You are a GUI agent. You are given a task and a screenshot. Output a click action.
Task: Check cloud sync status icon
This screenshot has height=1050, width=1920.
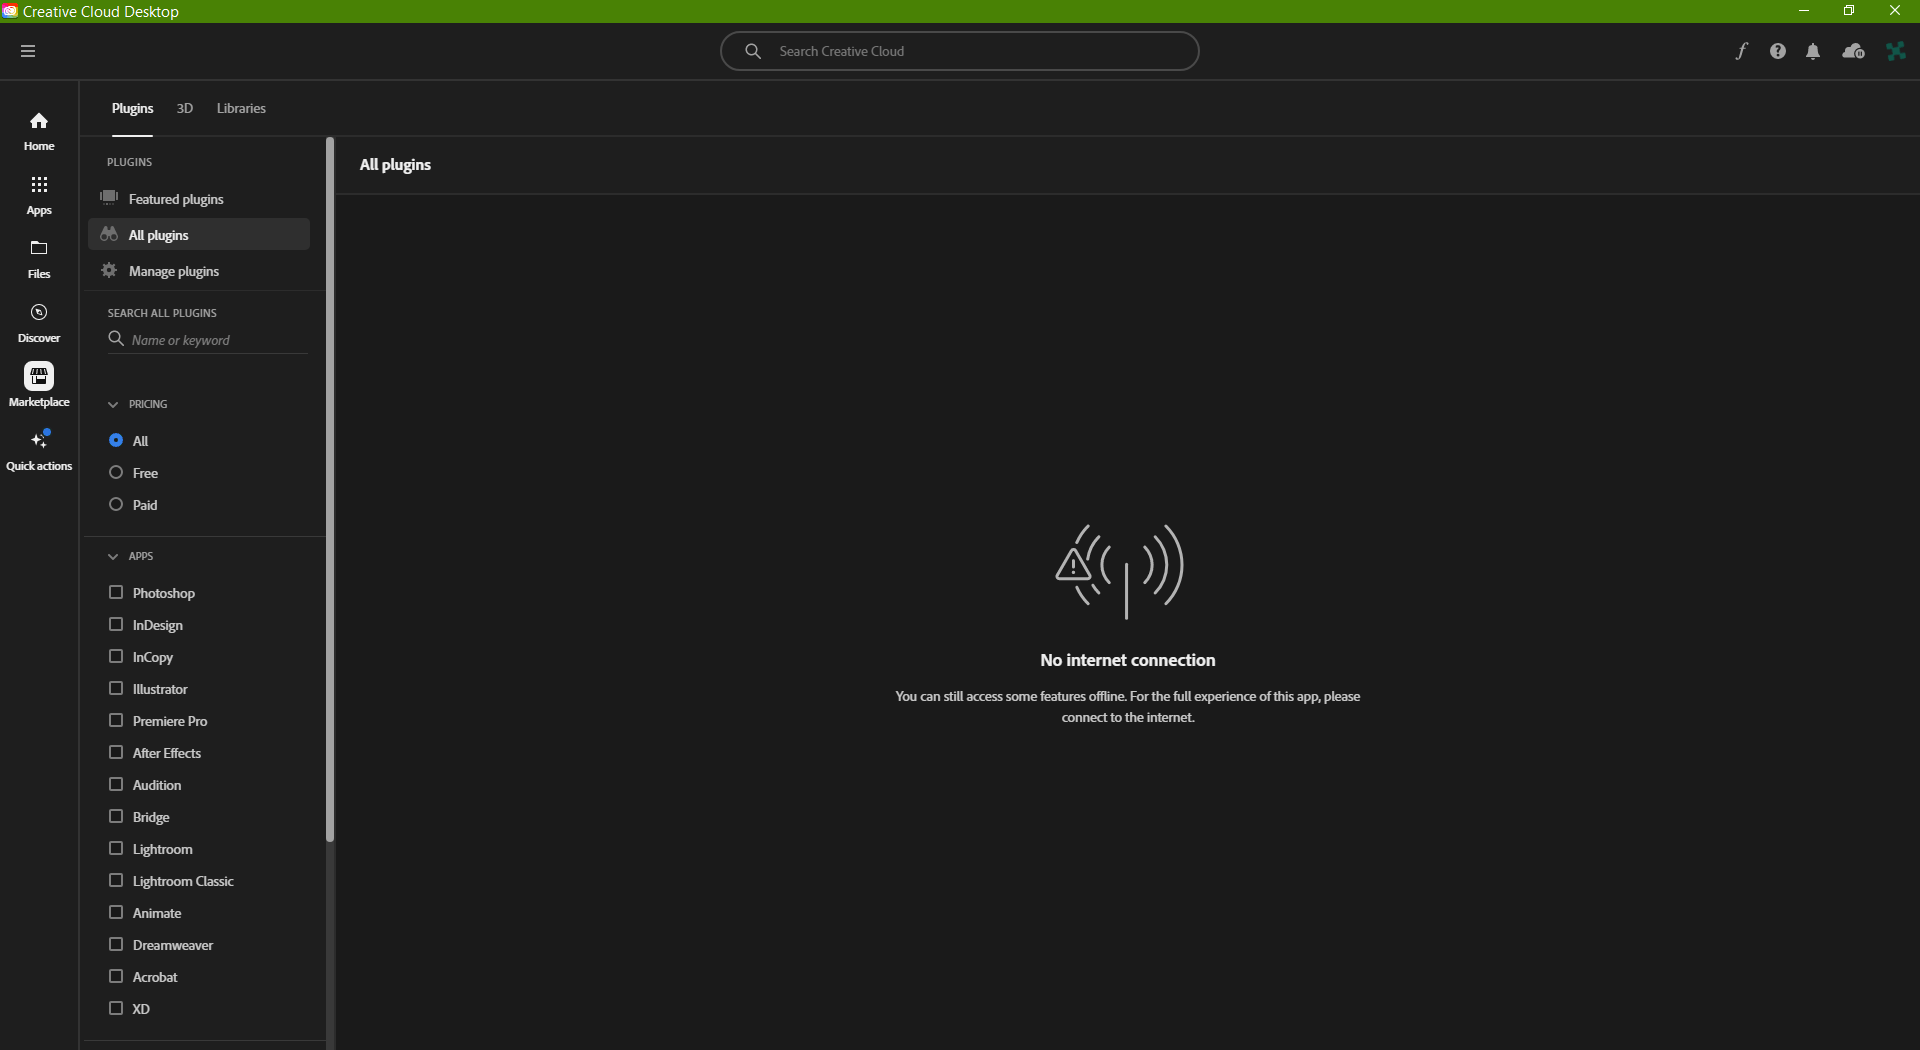click(x=1853, y=51)
